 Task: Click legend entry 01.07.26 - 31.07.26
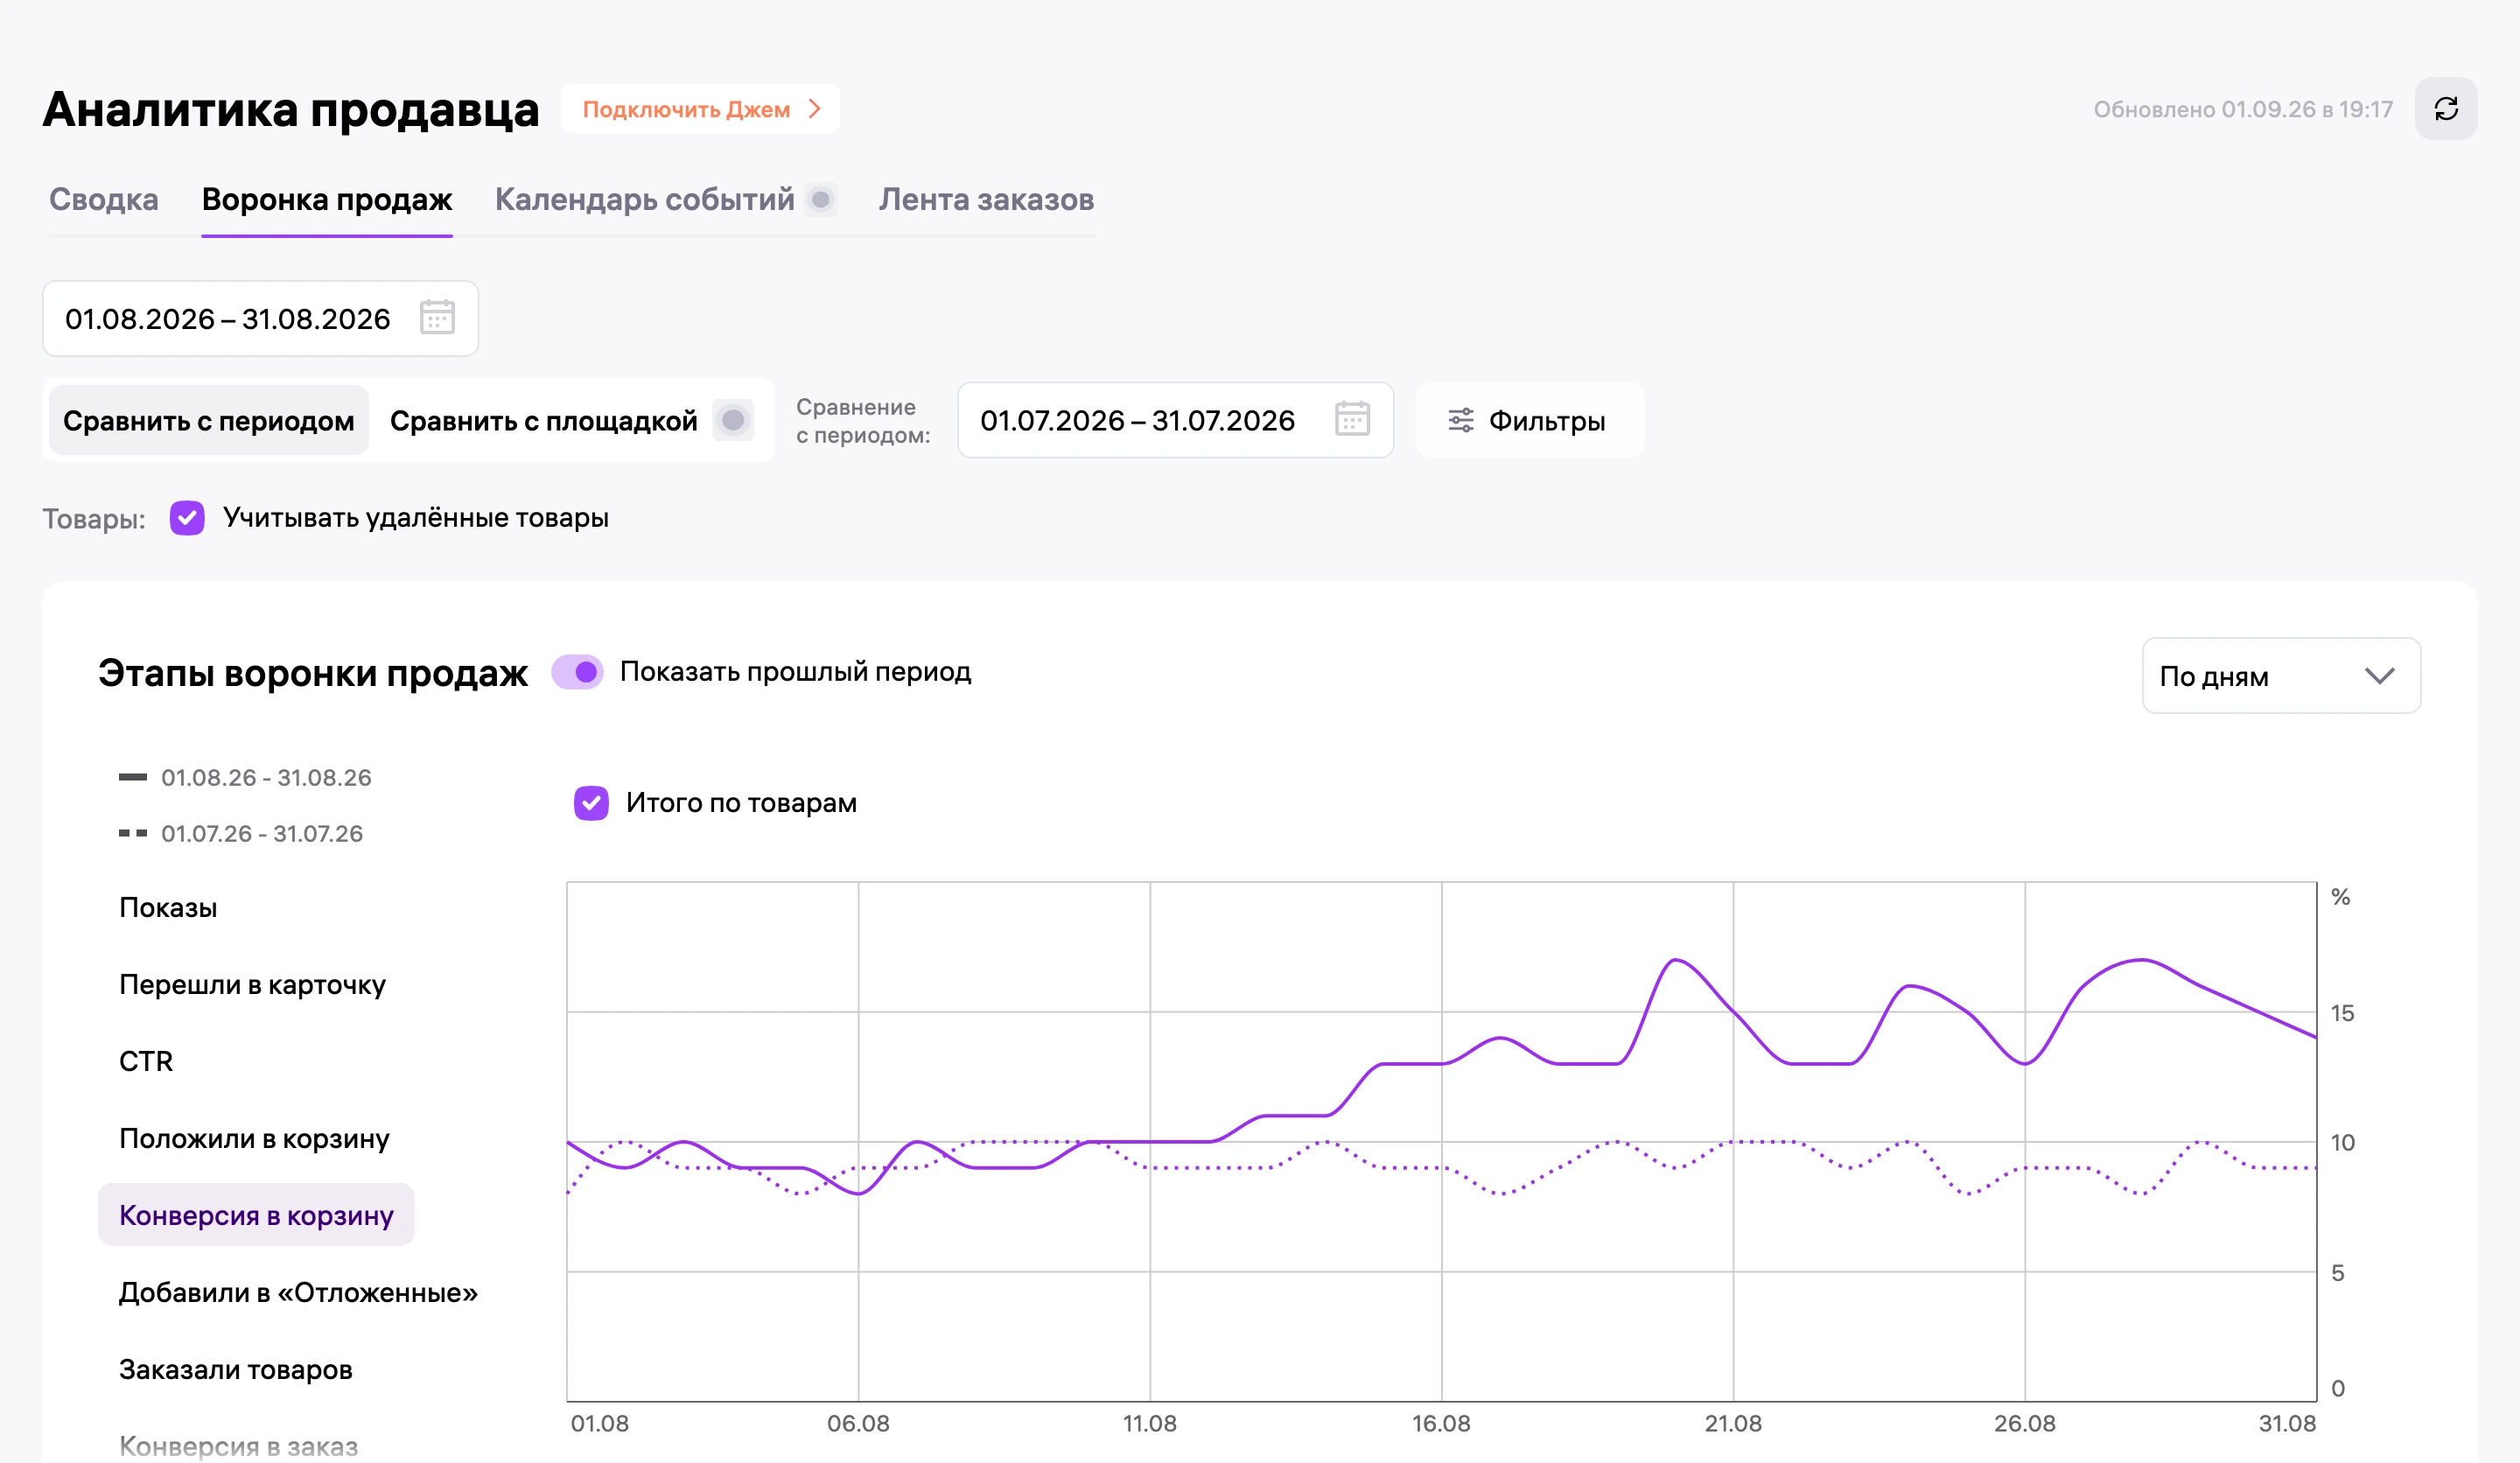point(241,834)
